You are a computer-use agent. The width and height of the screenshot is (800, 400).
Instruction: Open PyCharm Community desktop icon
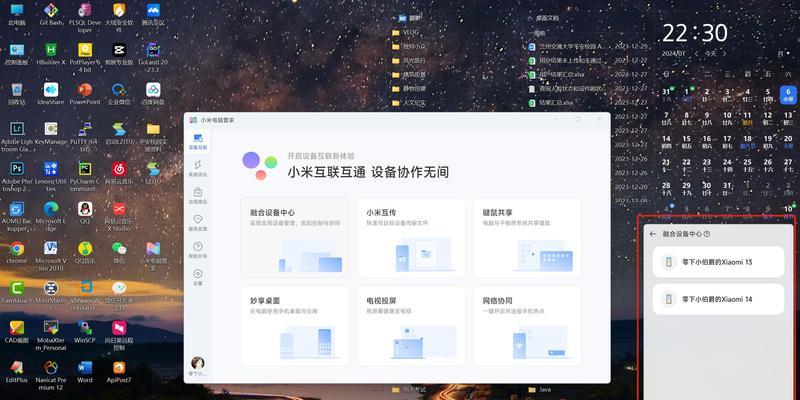coord(85,177)
